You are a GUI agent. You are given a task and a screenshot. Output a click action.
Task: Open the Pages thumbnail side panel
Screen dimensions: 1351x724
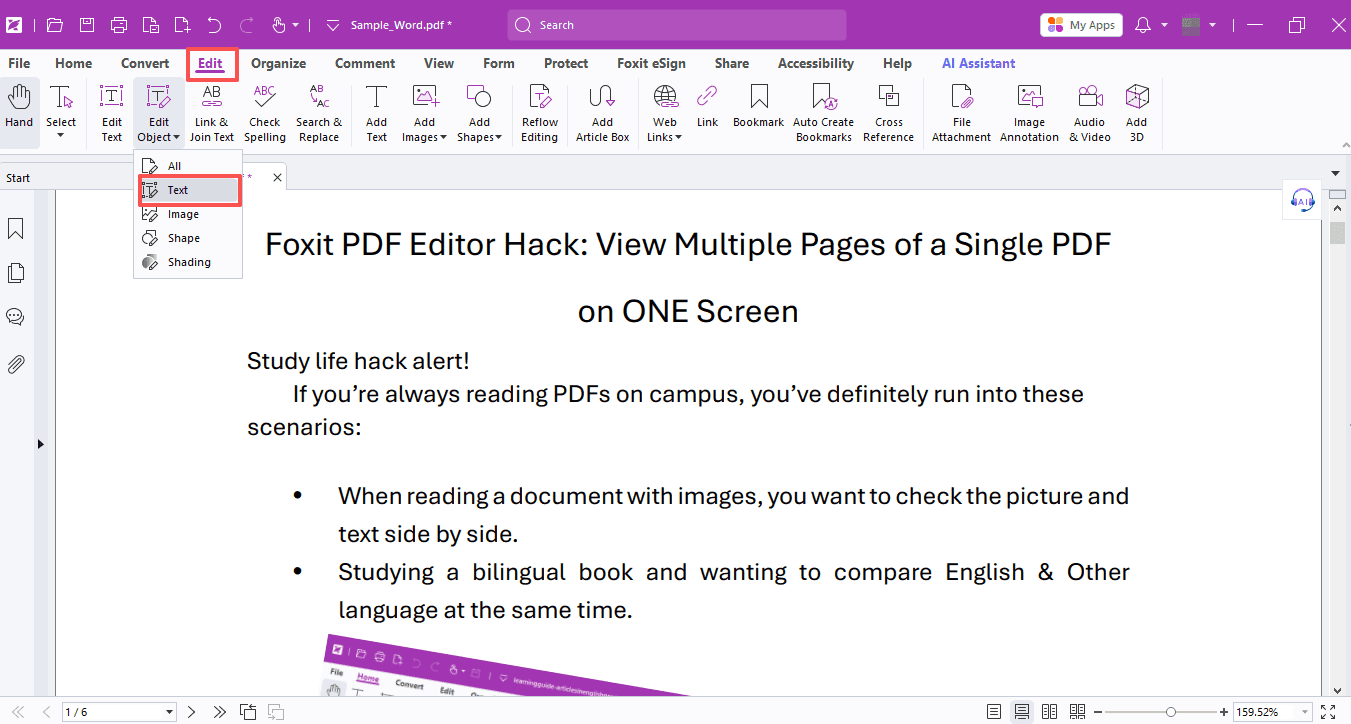16,273
